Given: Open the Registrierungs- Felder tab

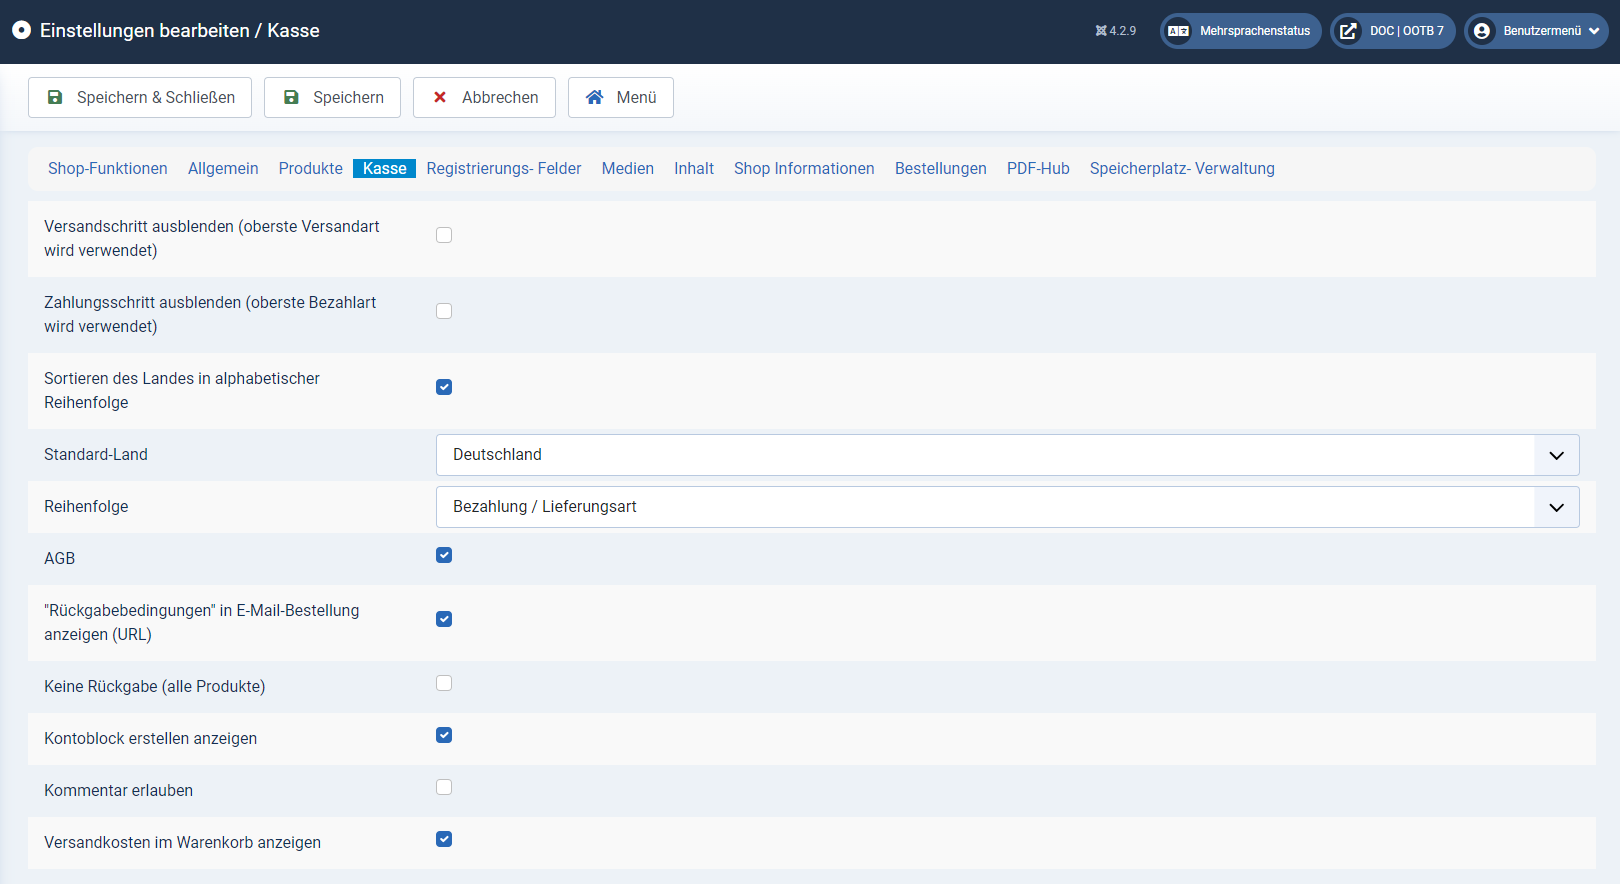Looking at the screenshot, I should (504, 168).
